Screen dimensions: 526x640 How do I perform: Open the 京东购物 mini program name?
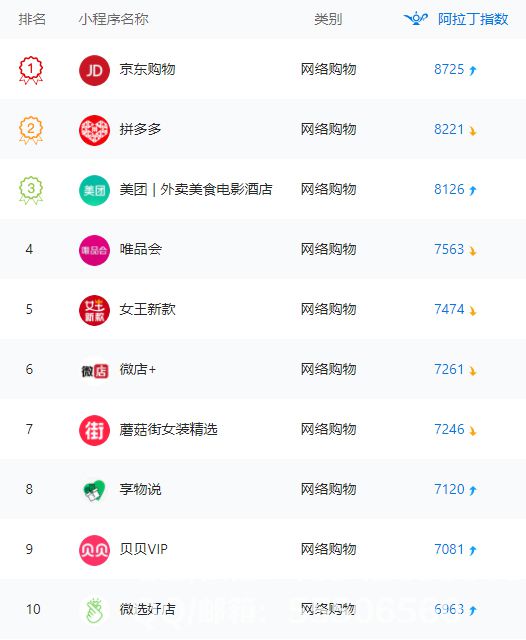(147, 69)
